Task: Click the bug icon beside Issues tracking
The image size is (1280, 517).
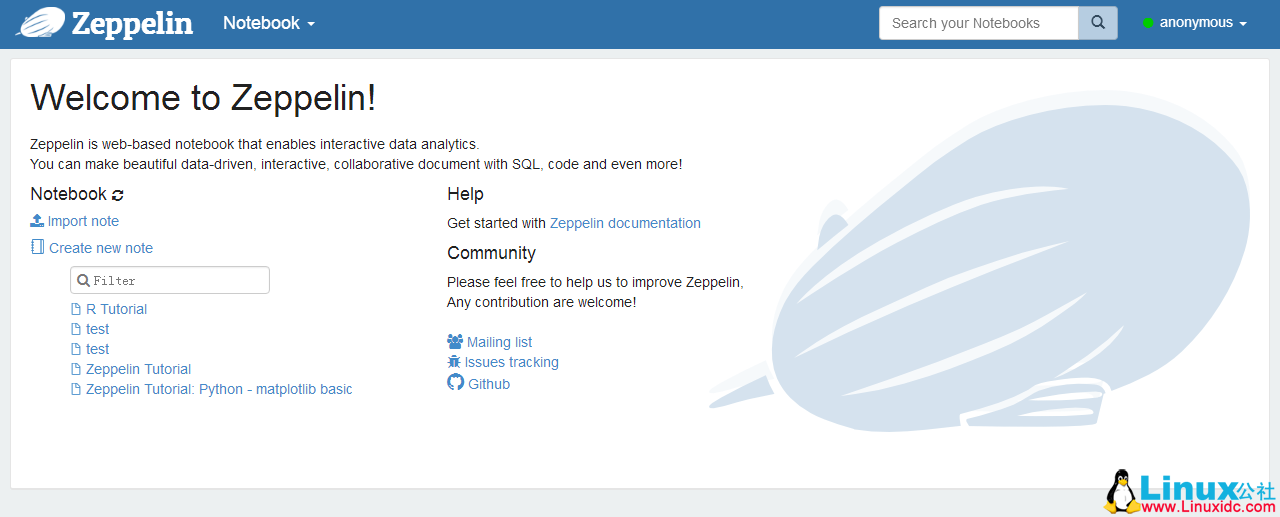Action: coord(454,362)
